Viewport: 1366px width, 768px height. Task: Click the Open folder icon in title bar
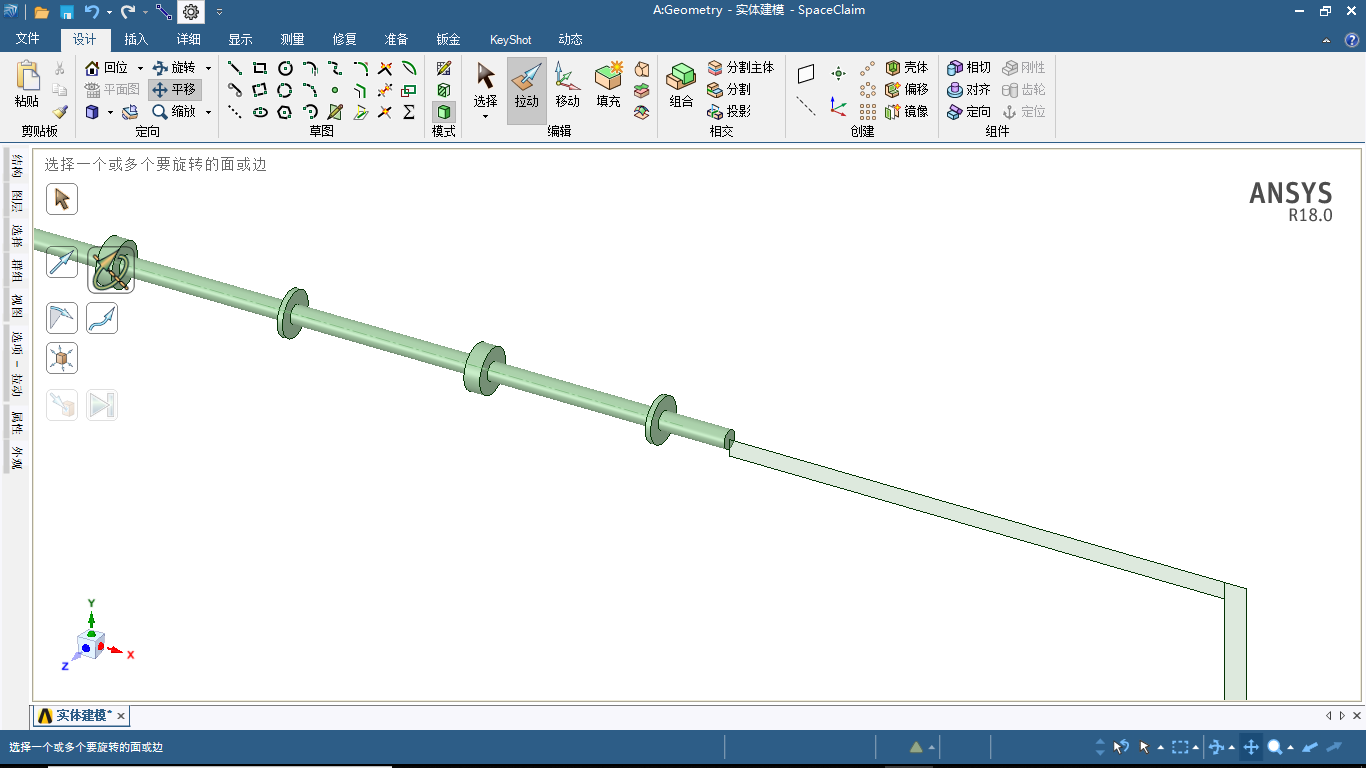[42, 12]
